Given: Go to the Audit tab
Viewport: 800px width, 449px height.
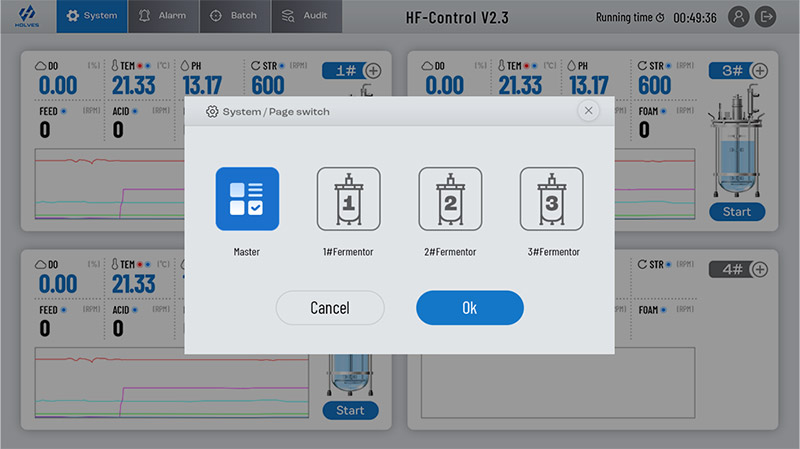Looking at the screenshot, I should pos(305,16).
